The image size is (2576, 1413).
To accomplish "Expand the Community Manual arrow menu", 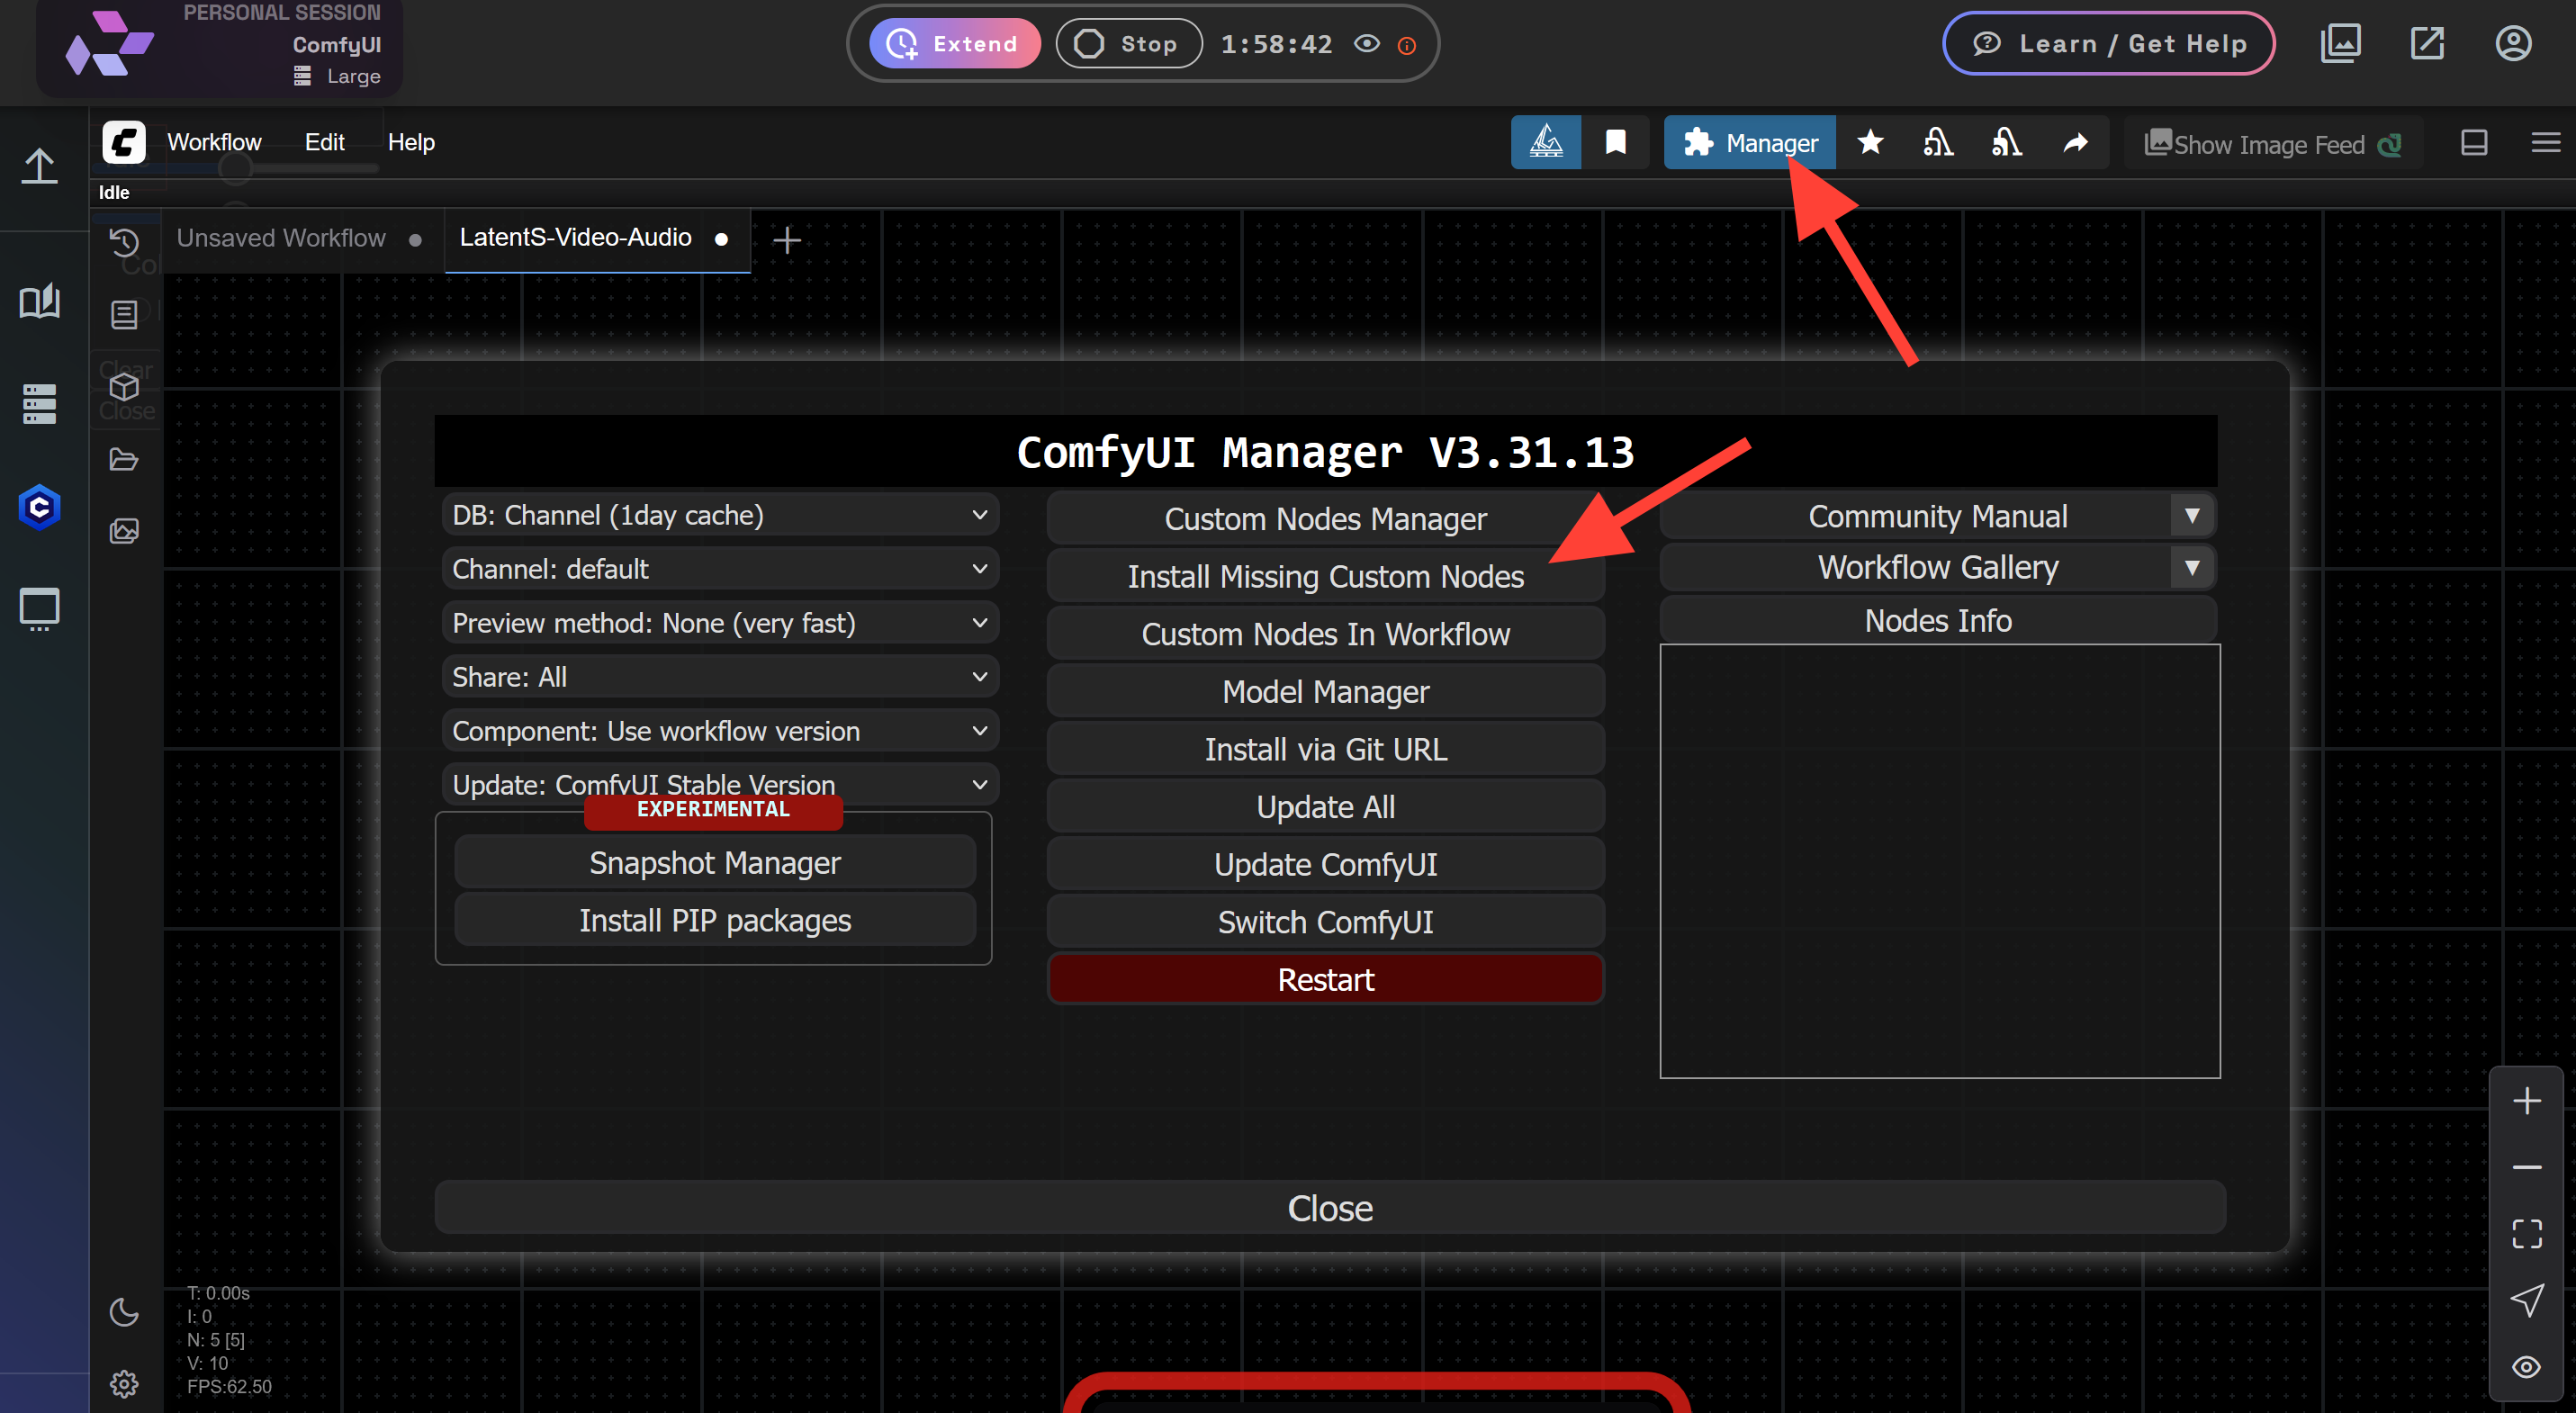I will [x=2192, y=516].
